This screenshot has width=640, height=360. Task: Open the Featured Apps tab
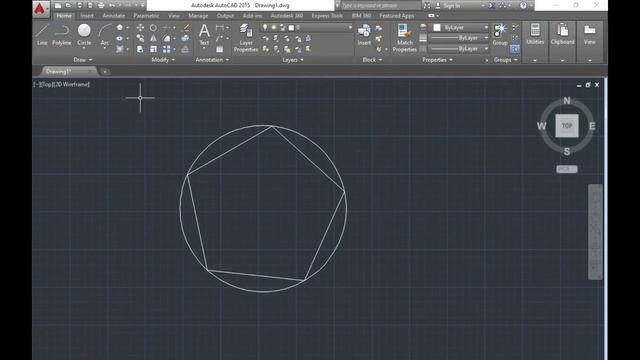coord(397,16)
